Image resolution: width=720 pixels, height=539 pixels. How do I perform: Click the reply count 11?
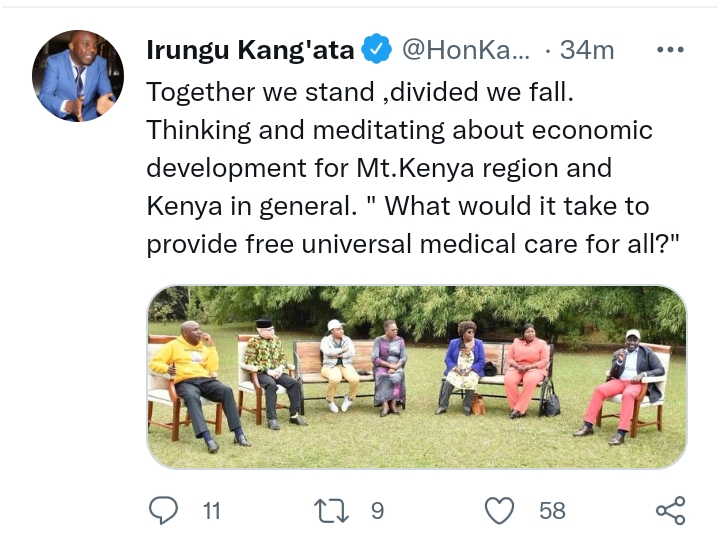point(212,511)
